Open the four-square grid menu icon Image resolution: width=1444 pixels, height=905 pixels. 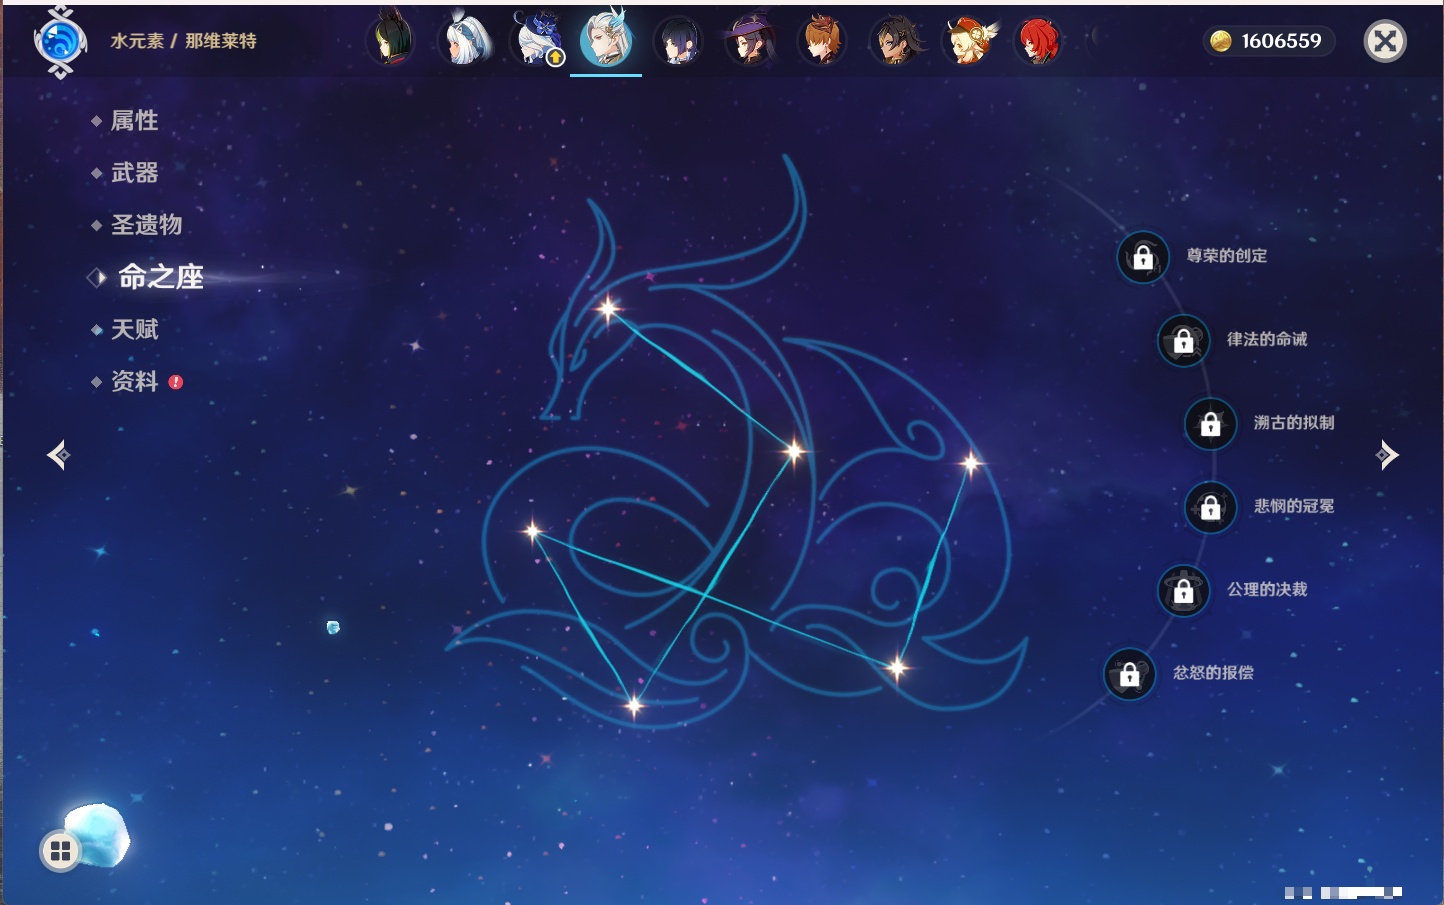coord(60,851)
